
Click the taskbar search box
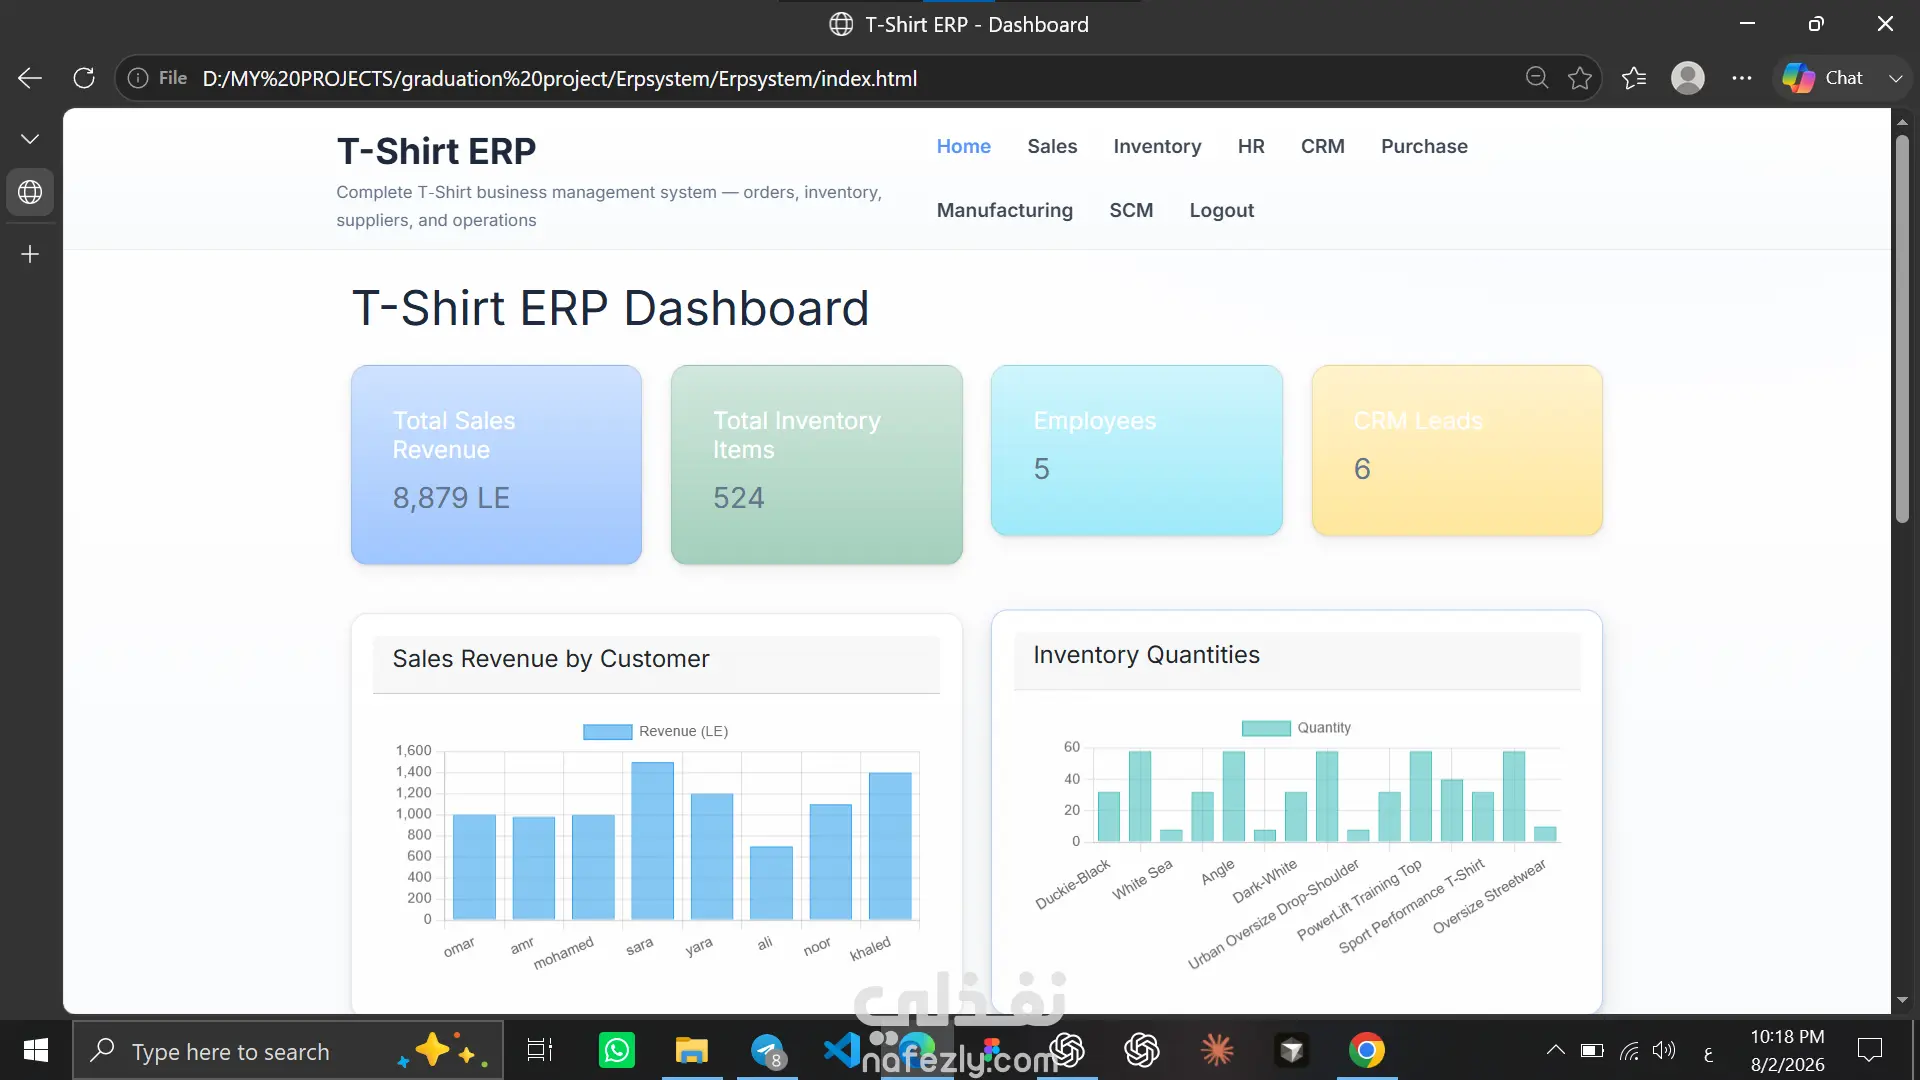[288, 1050]
